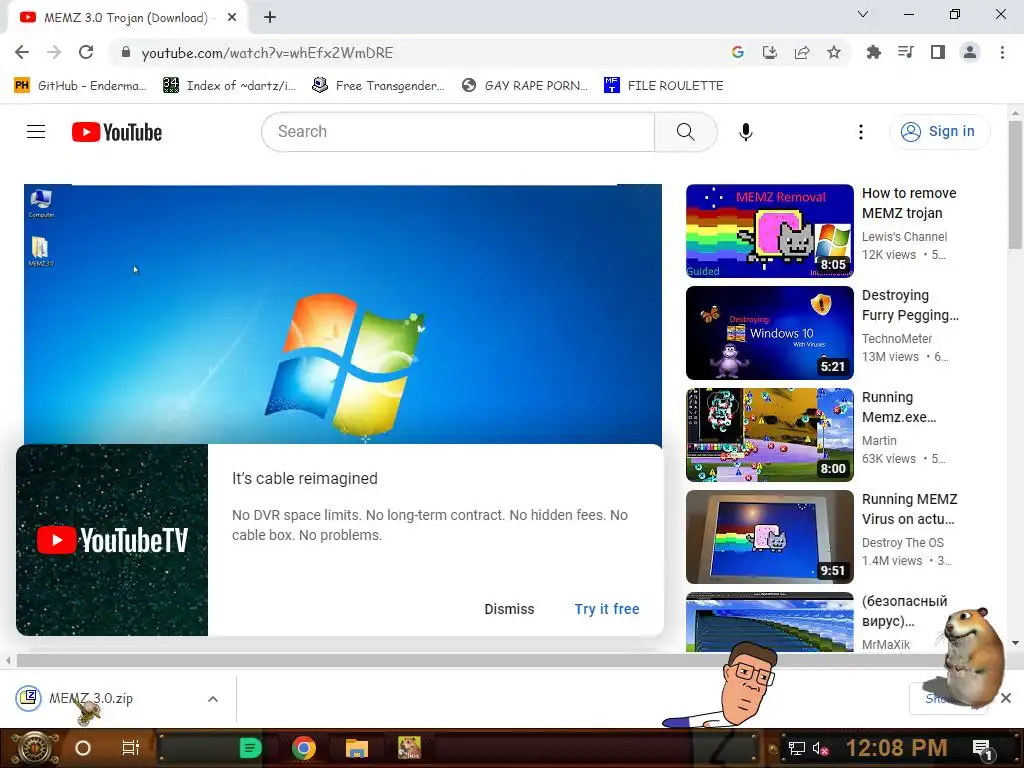Open Cortana search circle on taskbar
This screenshot has height=768, width=1024.
point(83,748)
